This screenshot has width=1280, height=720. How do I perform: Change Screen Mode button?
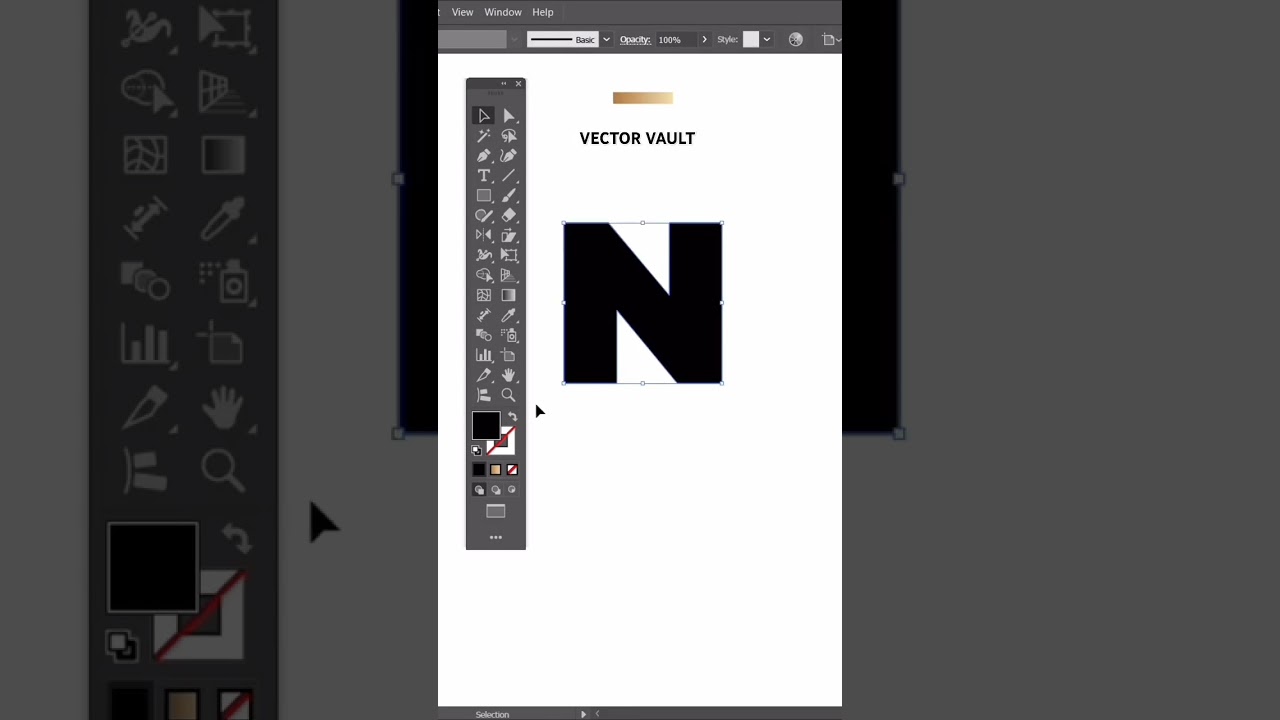pyautogui.click(x=496, y=512)
